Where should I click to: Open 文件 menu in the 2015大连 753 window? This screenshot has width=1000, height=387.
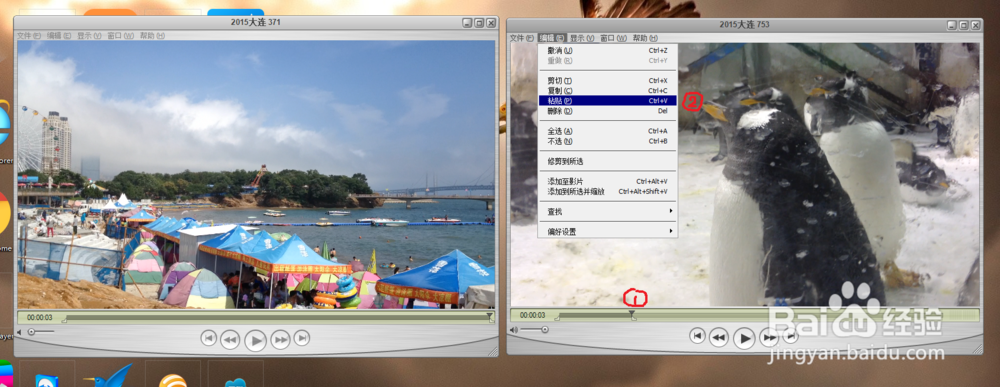point(521,38)
